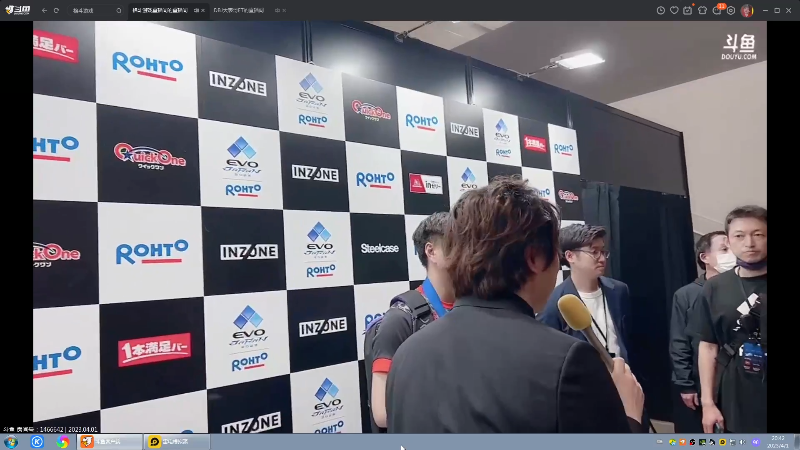Image resolution: width=800 pixels, height=450 pixels.
Task: Switch to the second live room tab
Action: (x=240, y=10)
